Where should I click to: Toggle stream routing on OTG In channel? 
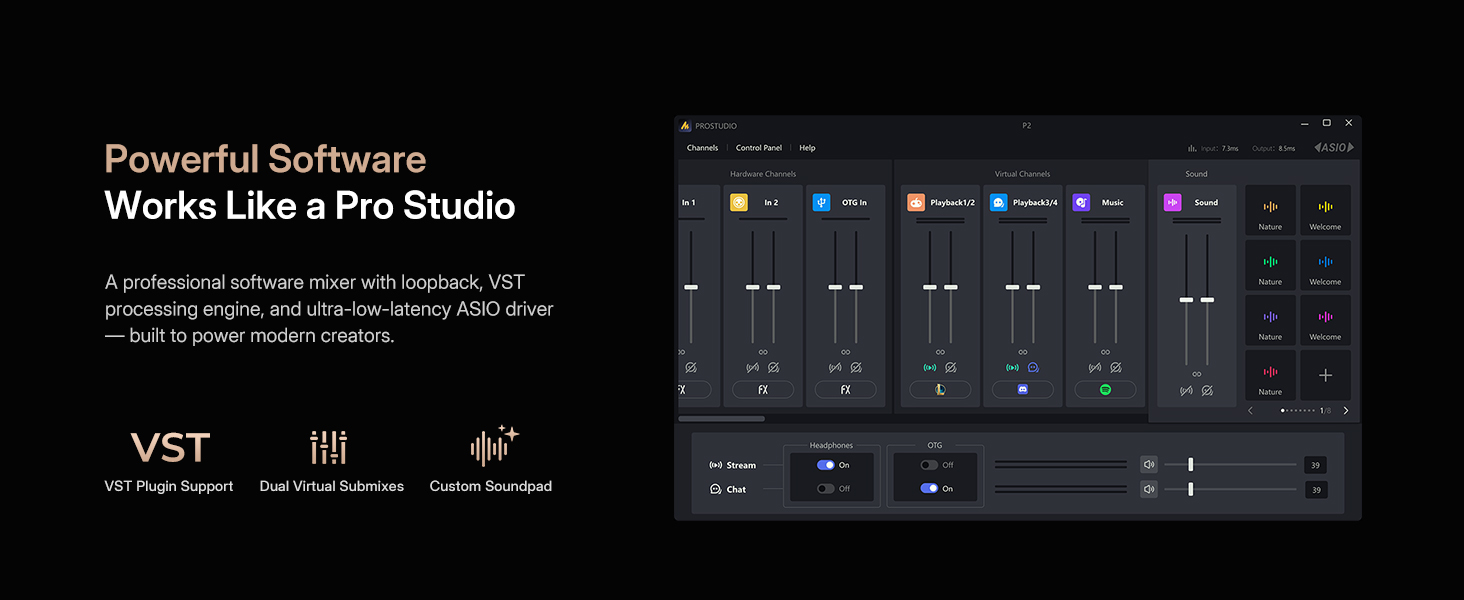[x=835, y=368]
